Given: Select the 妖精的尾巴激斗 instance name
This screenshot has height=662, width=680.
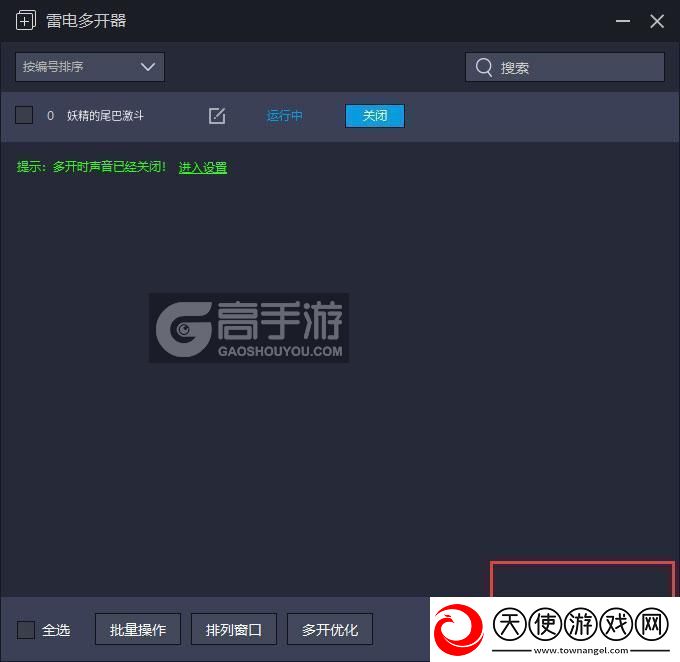Looking at the screenshot, I should click(105, 116).
